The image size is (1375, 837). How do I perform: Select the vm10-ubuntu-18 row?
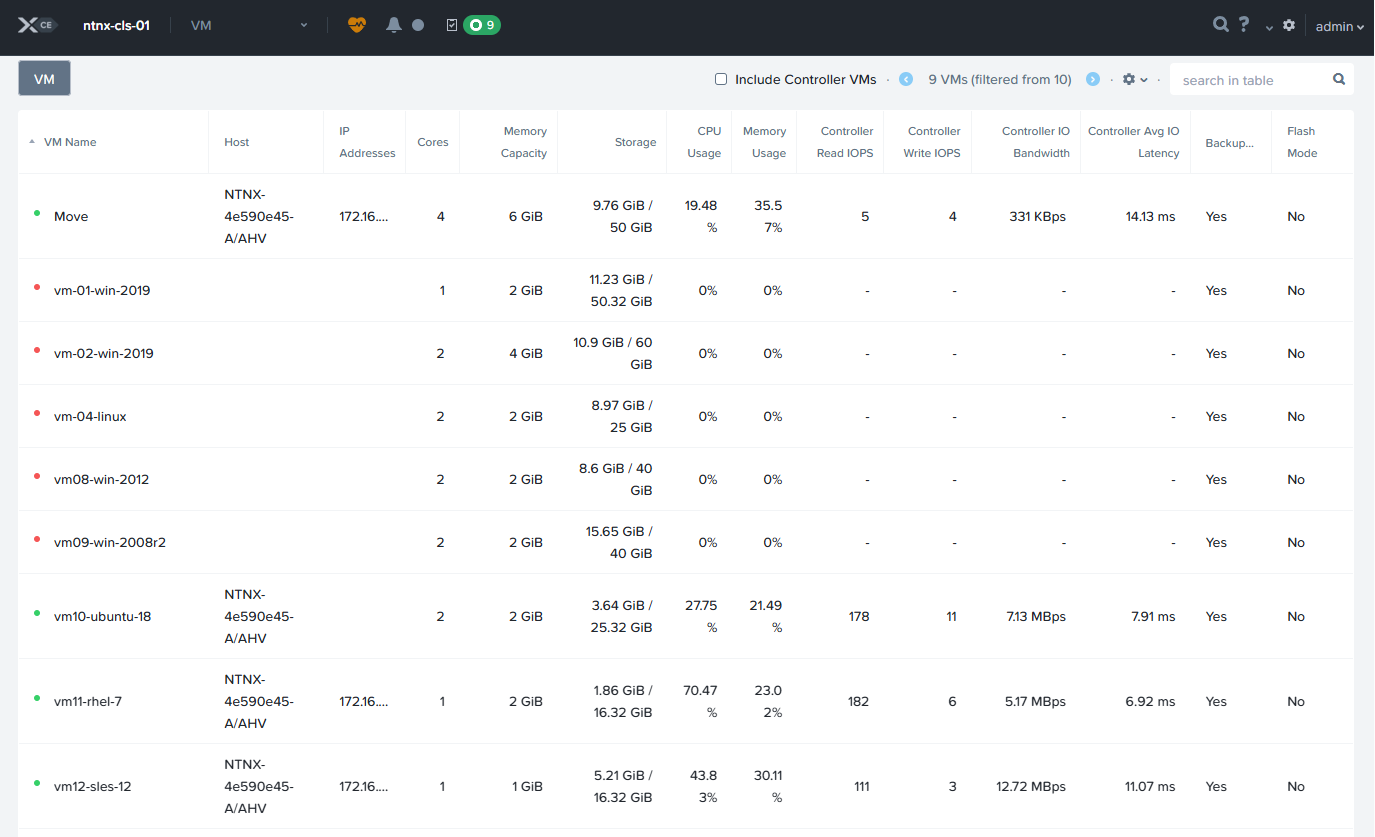click(102, 616)
